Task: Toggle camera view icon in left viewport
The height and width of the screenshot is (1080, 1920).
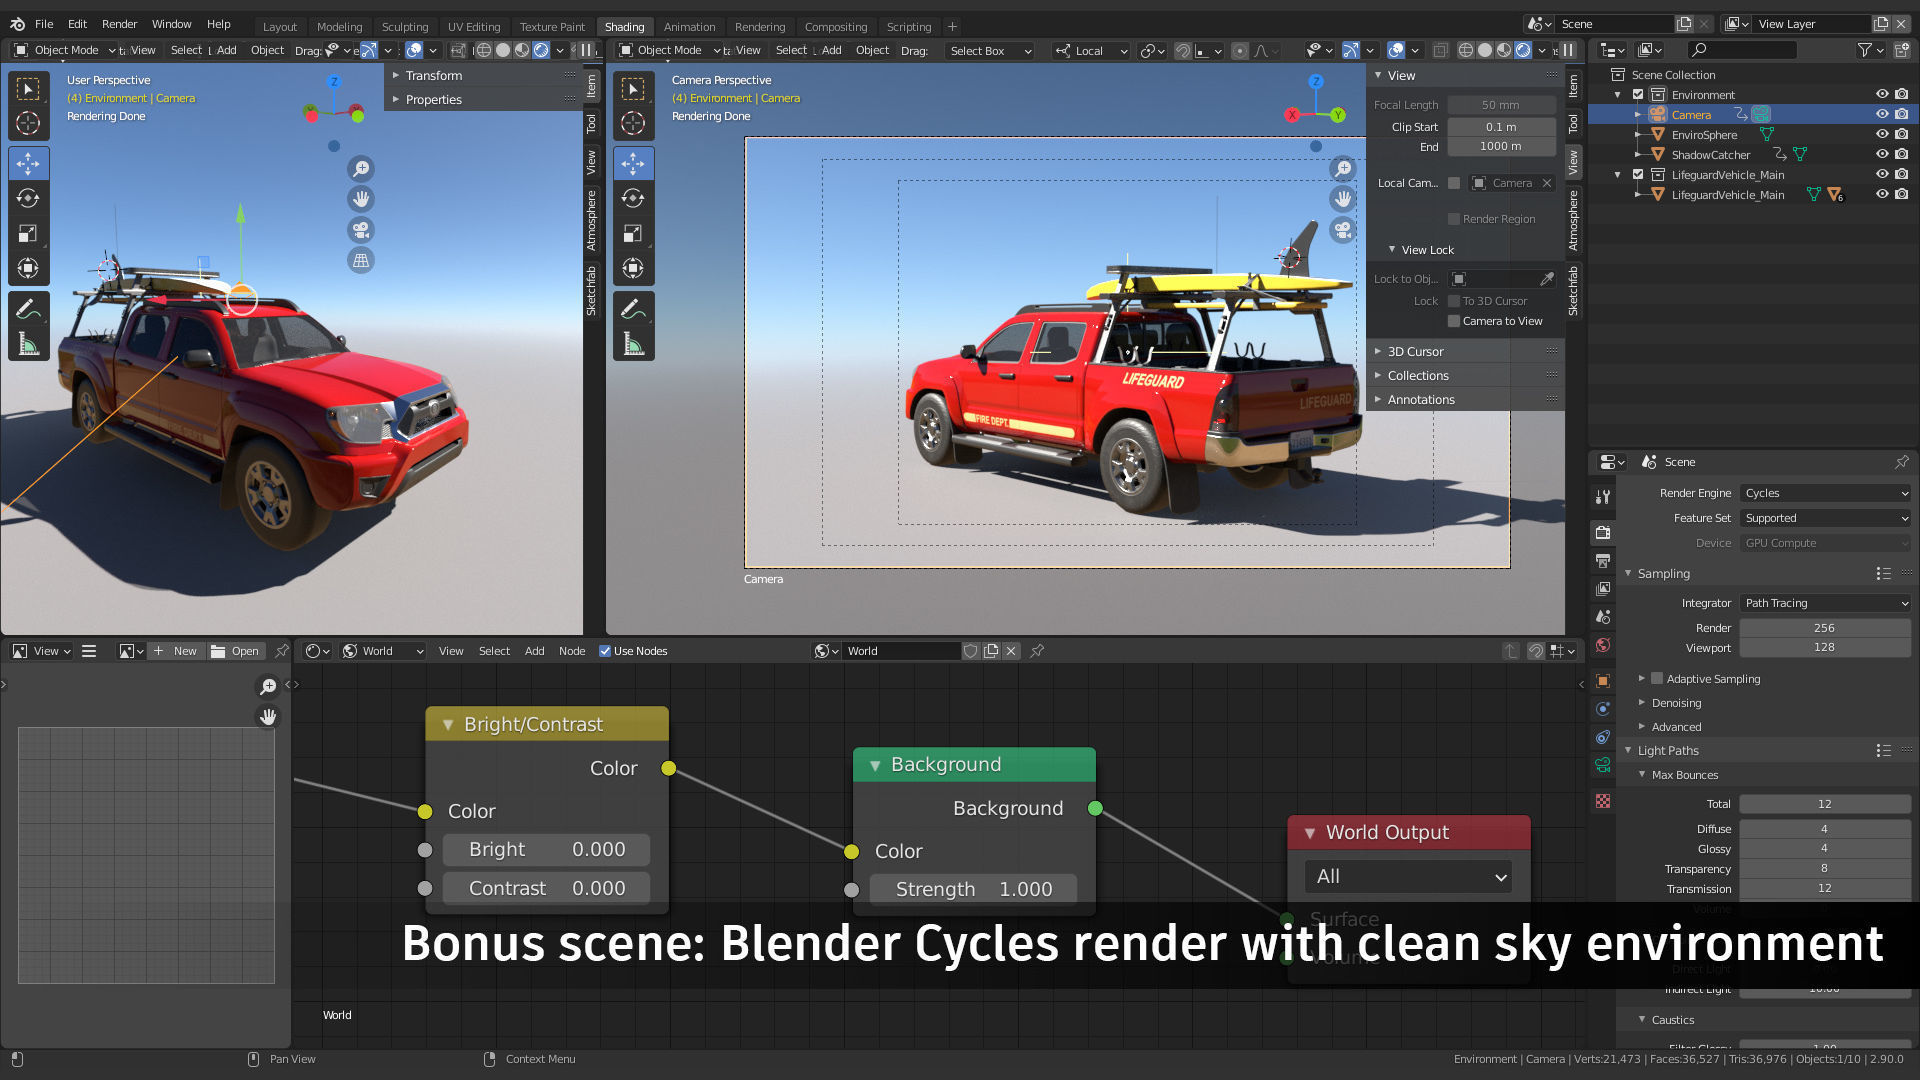Action: pyautogui.click(x=361, y=230)
